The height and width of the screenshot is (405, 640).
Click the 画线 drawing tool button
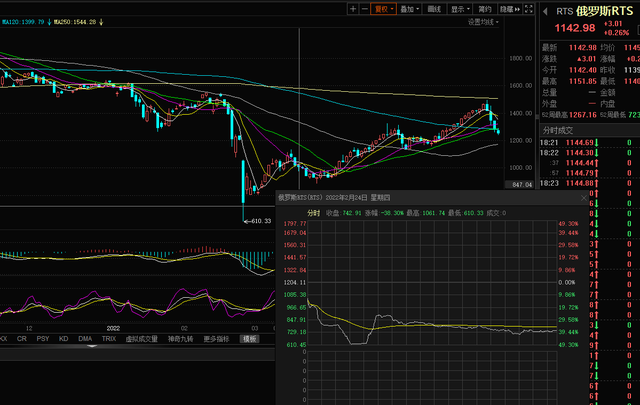click(434, 9)
